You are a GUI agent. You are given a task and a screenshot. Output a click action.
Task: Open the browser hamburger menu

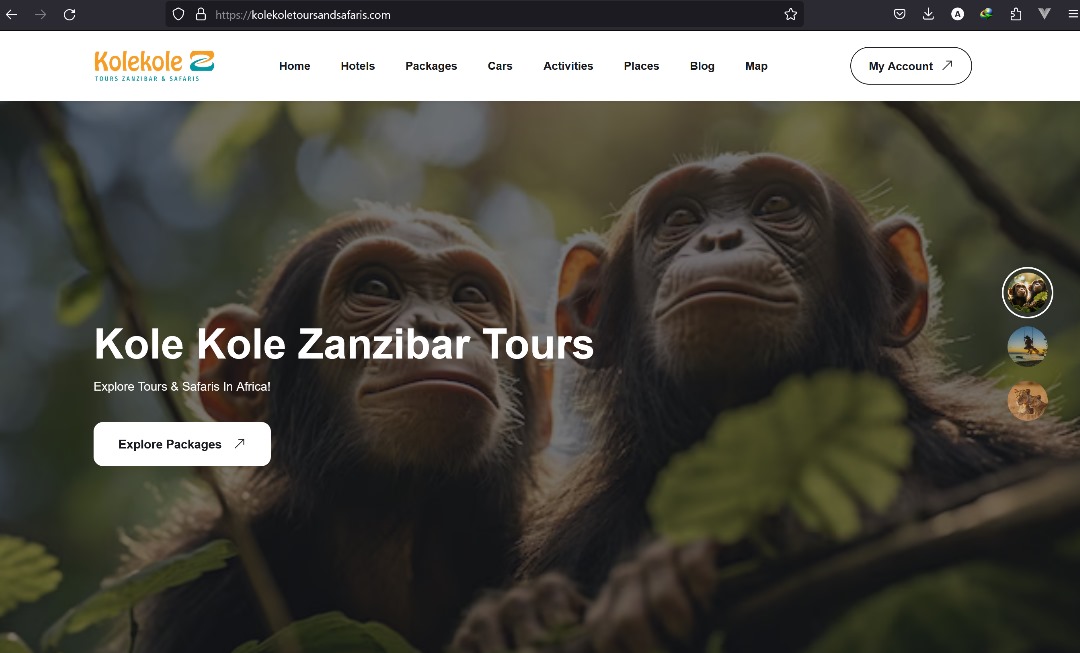click(1073, 14)
